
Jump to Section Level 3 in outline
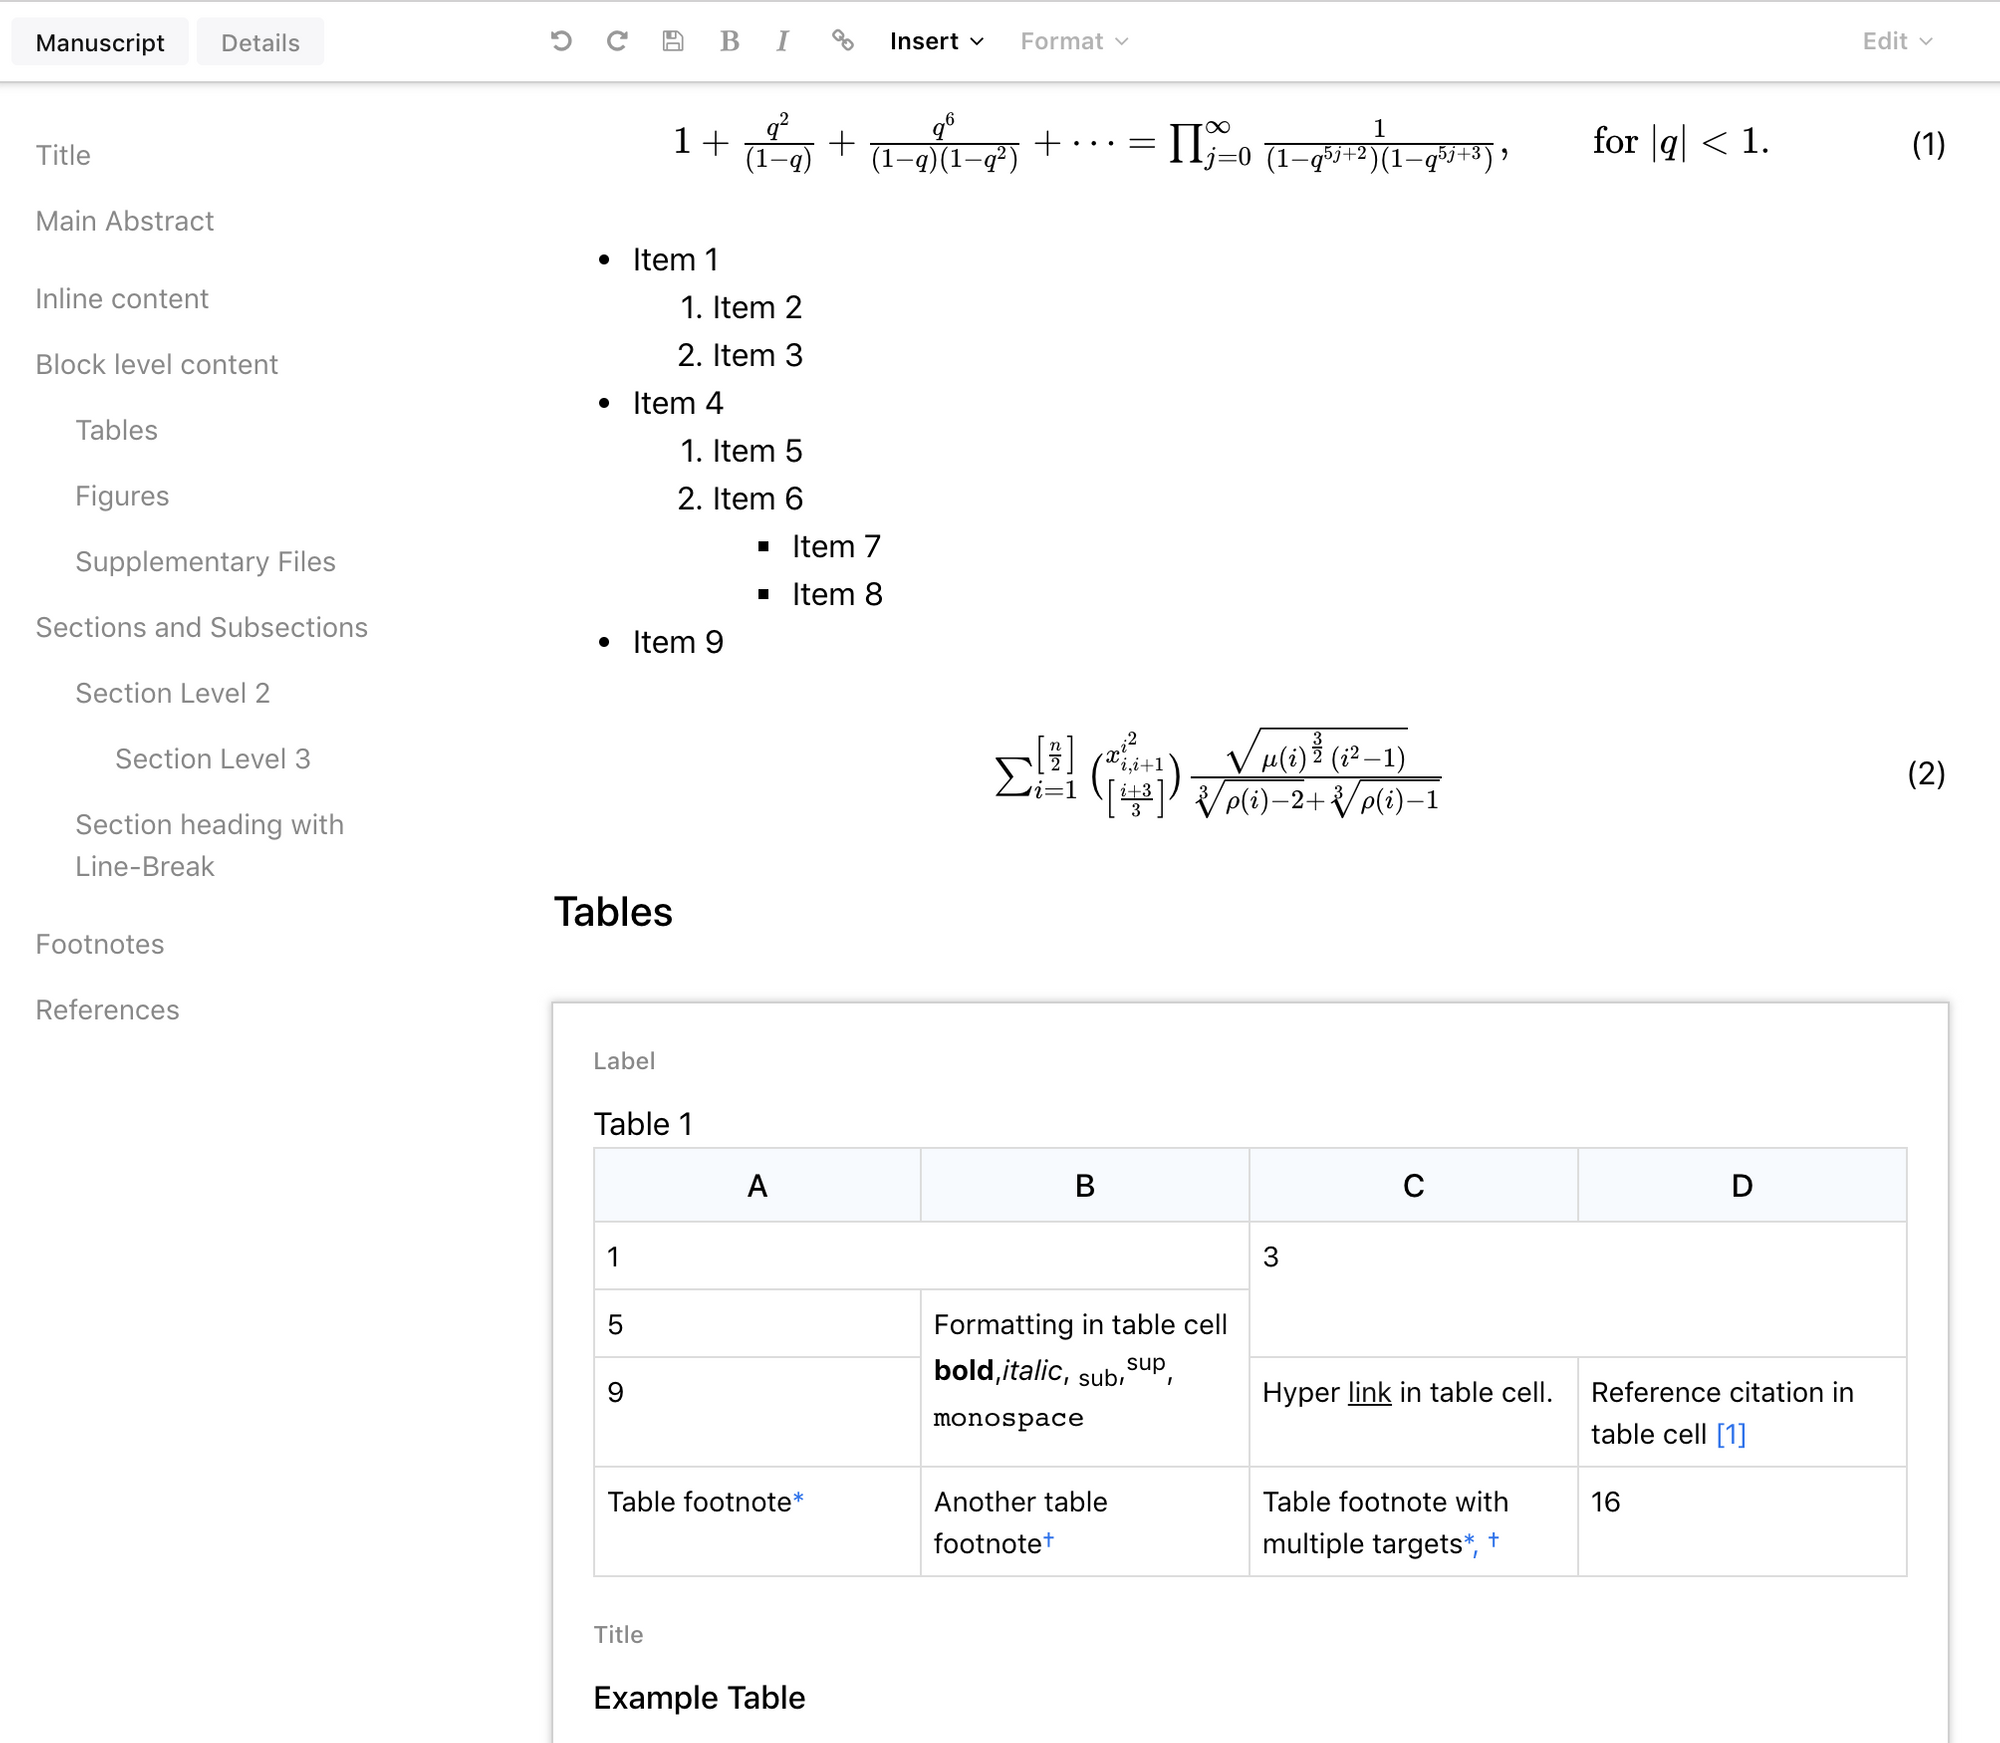pos(212,759)
